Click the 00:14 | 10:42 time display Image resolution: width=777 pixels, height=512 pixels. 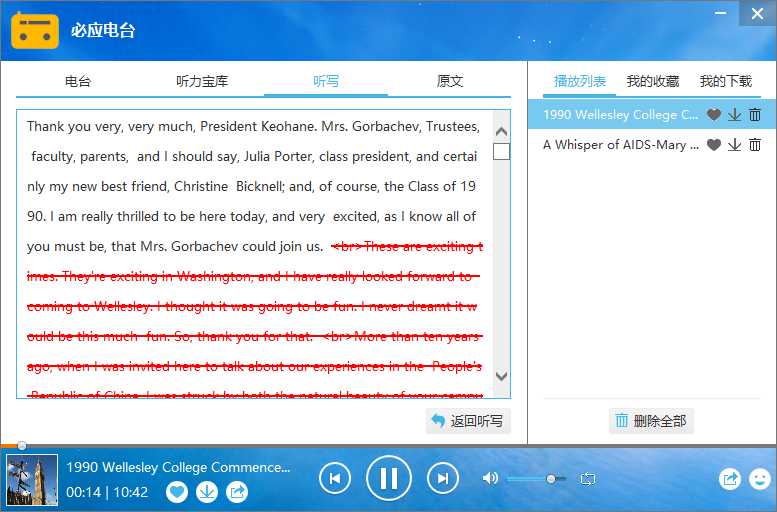pos(107,492)
